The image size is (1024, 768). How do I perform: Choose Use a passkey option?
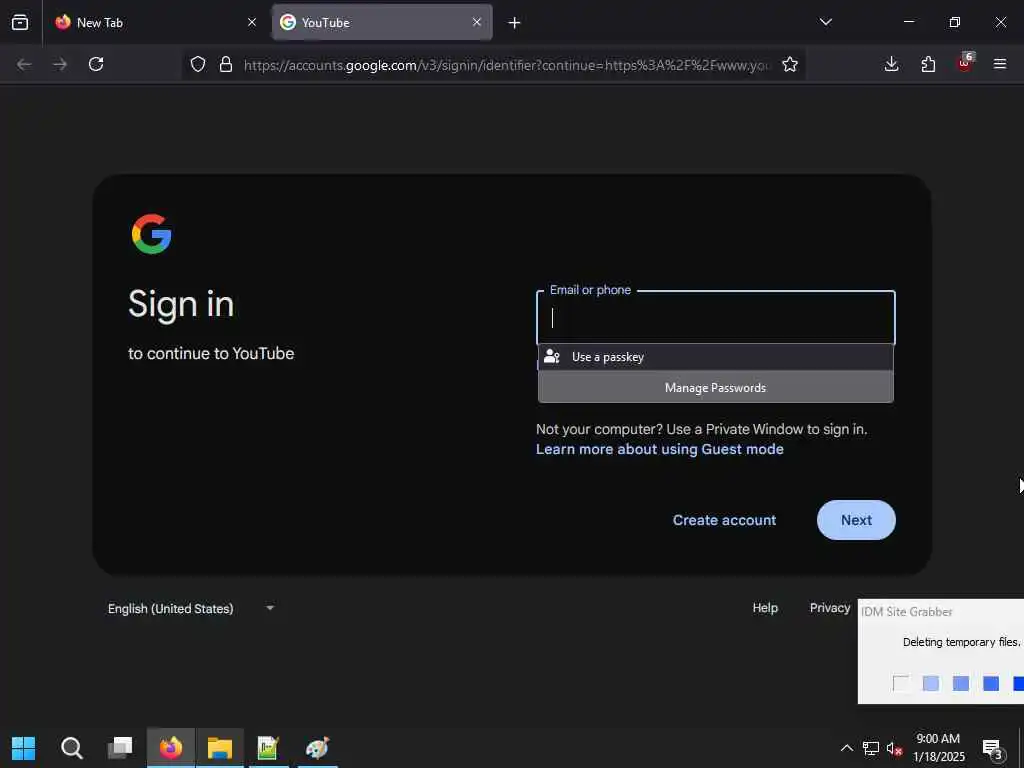716,357
